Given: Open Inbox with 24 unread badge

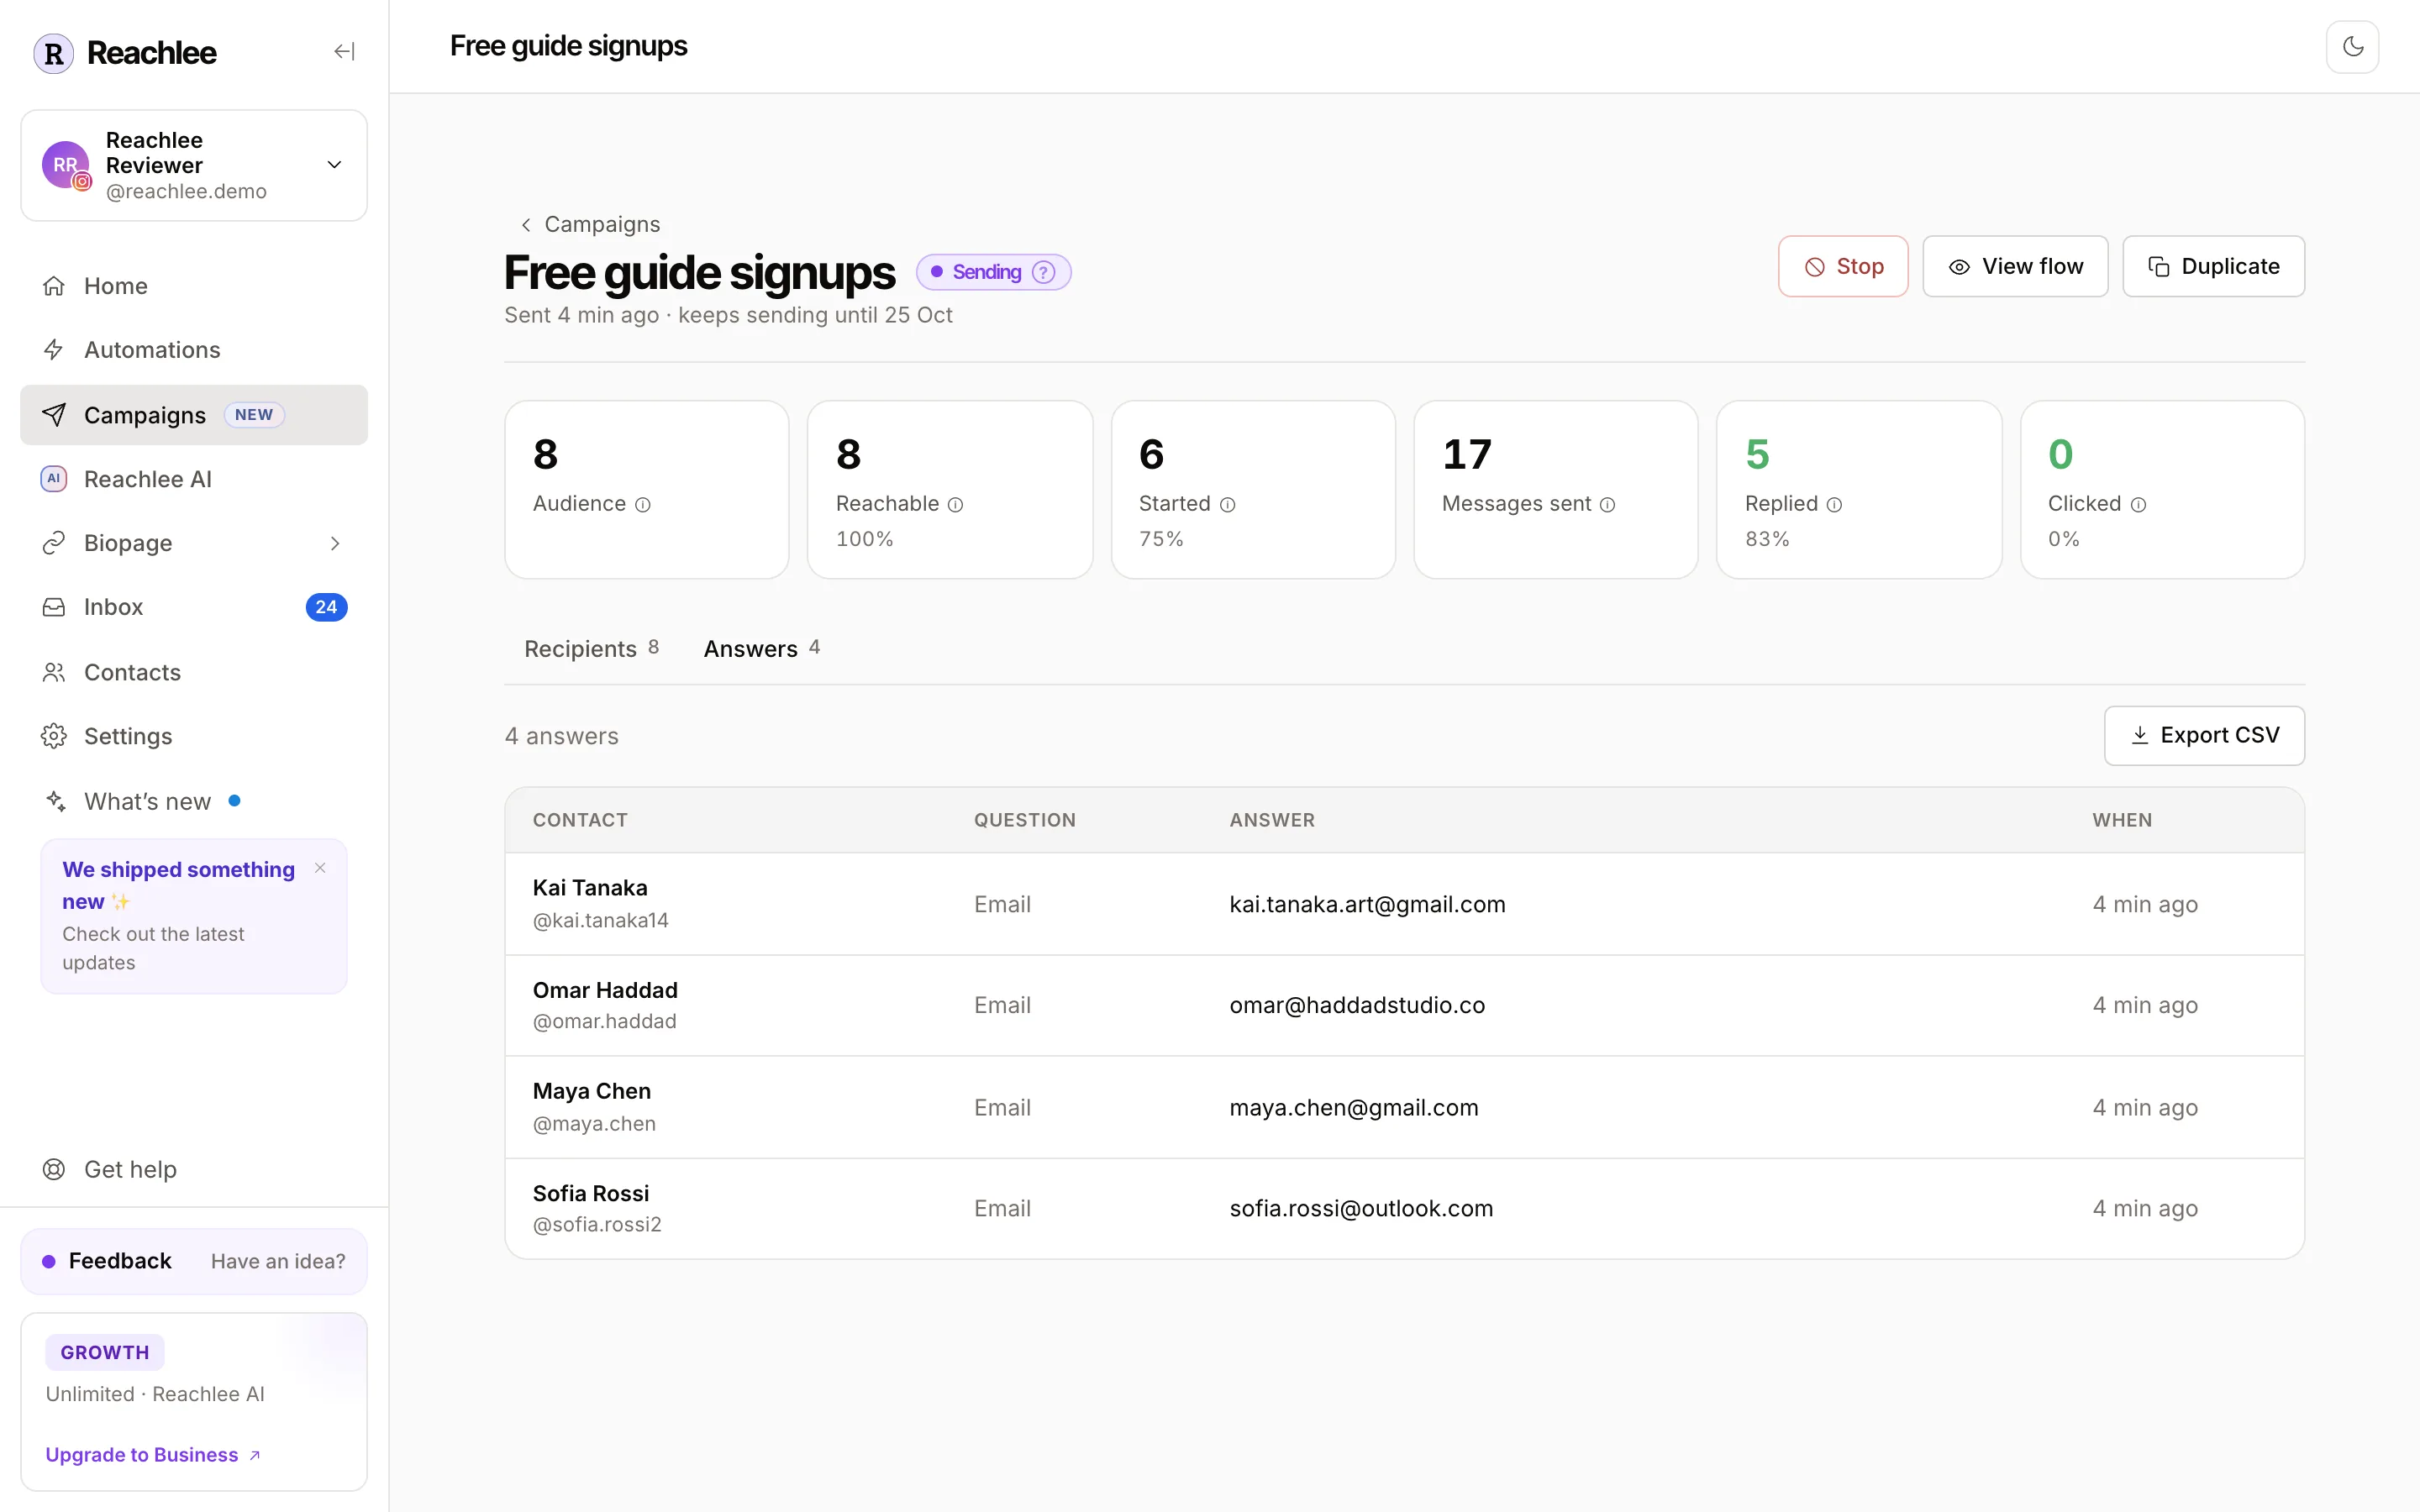Looking at the screenshot, I should (x=194, y=607).
